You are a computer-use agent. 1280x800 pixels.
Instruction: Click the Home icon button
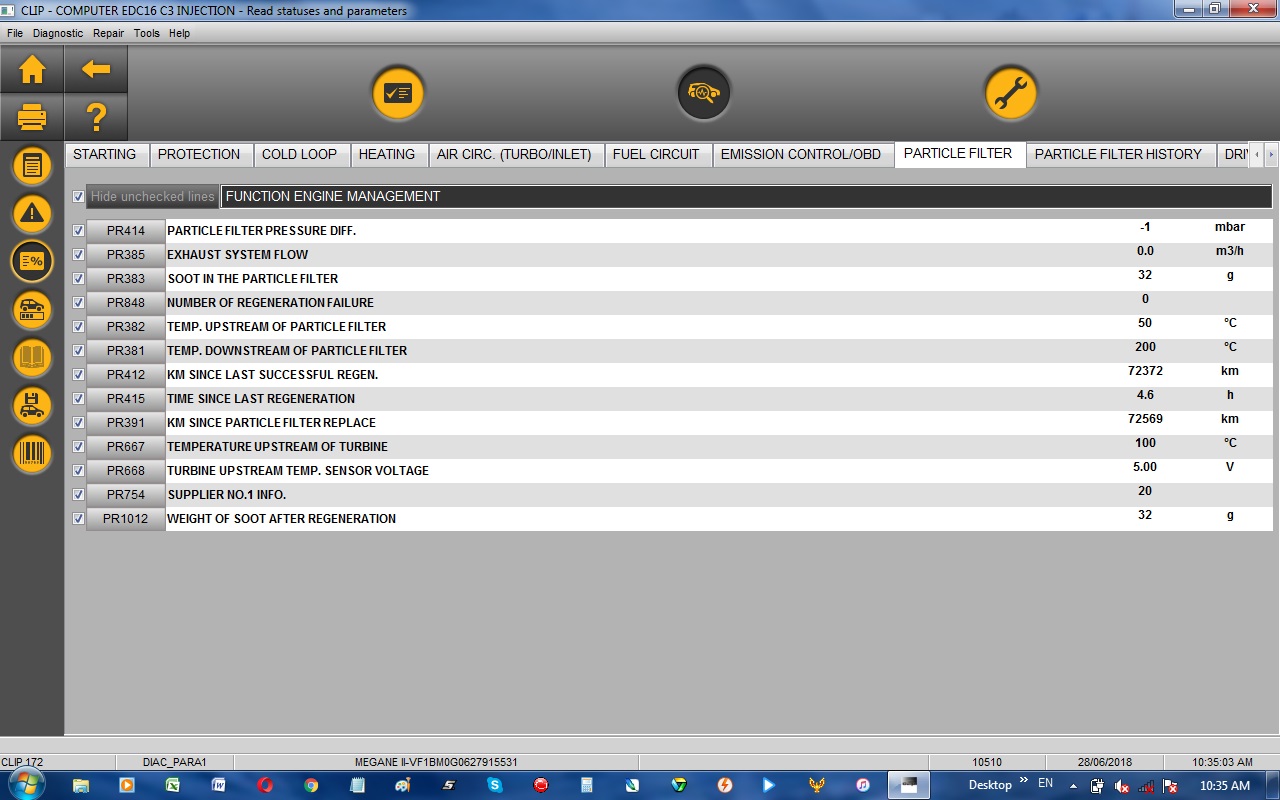[32, 70]
